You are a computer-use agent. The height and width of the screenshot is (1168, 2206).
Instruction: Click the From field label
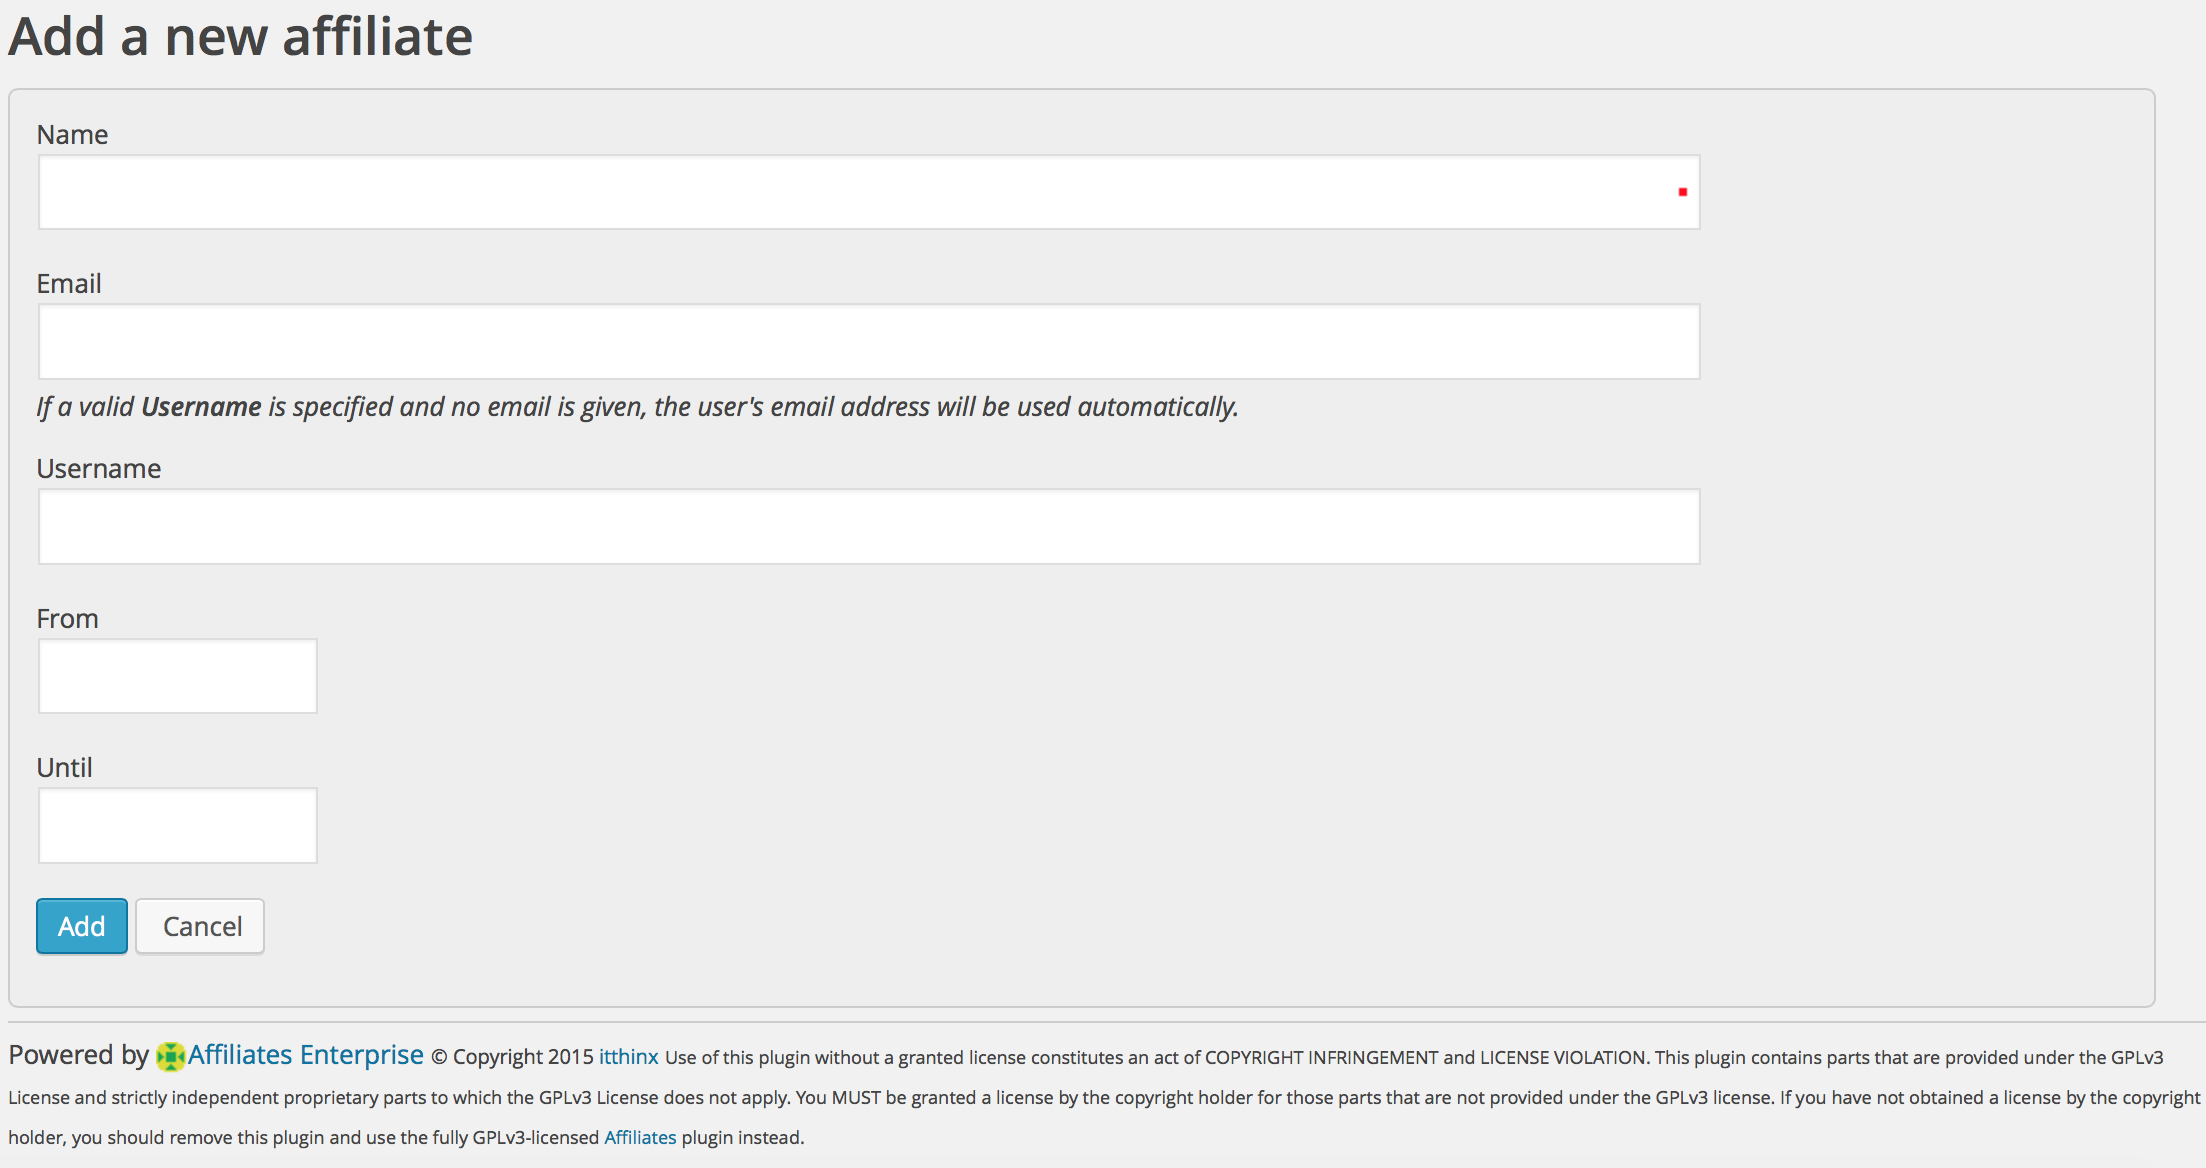67,618
